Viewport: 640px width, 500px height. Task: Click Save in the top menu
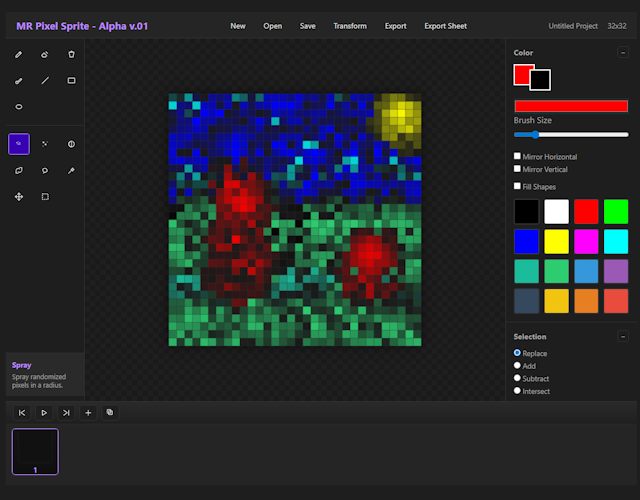pyautogui.click(x=308, y=26)
